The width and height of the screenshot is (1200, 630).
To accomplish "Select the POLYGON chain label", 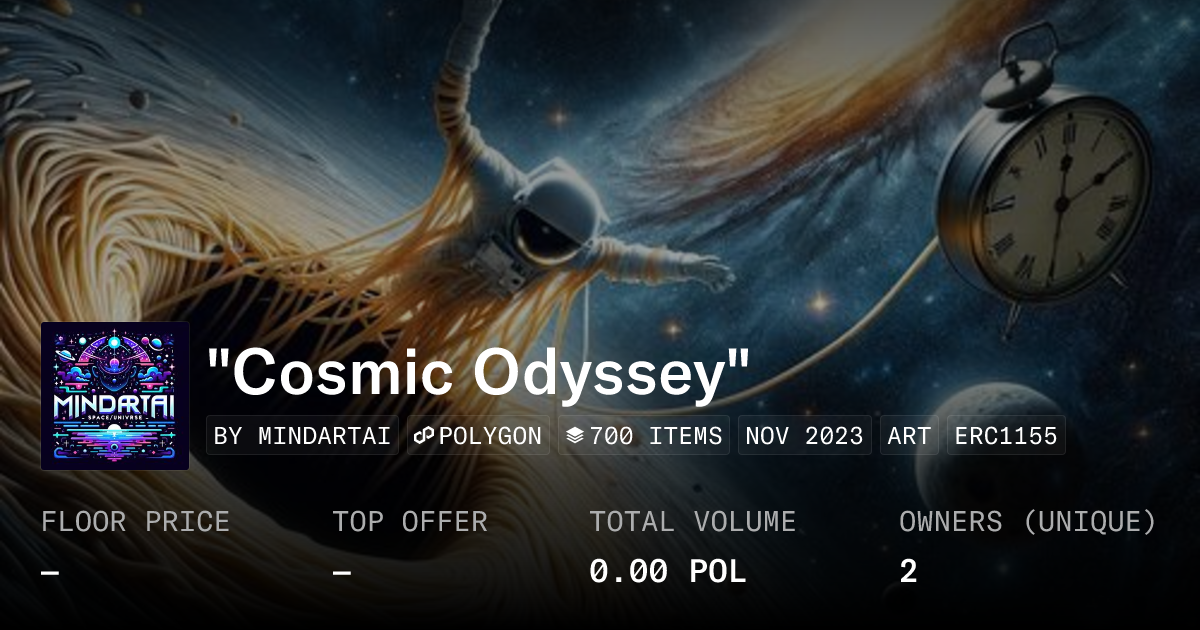I will [x=490, y=436].
